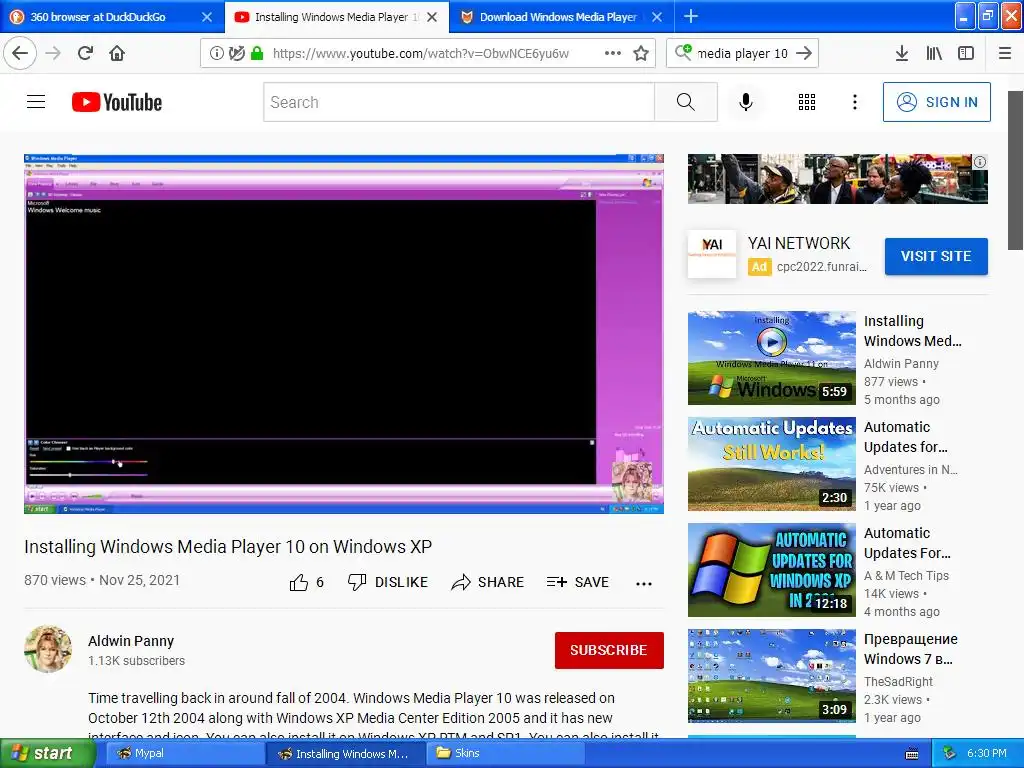Click the SIGN IN button
The width and height of the screenshot is (1024, 768).
pos(936,102)
